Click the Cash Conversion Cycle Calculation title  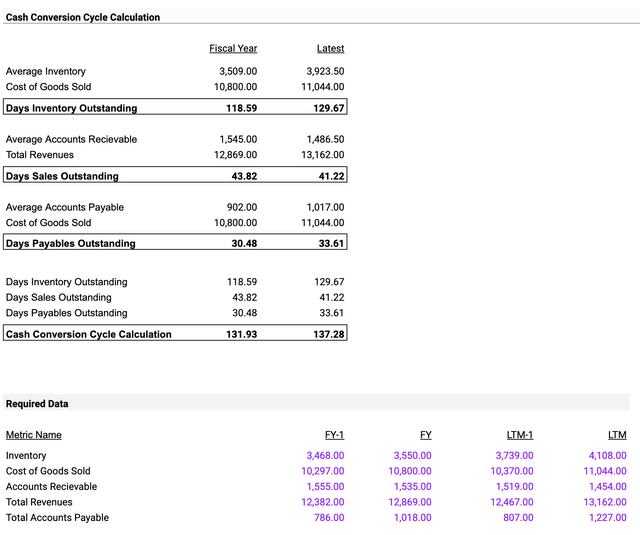pos(83,17)
